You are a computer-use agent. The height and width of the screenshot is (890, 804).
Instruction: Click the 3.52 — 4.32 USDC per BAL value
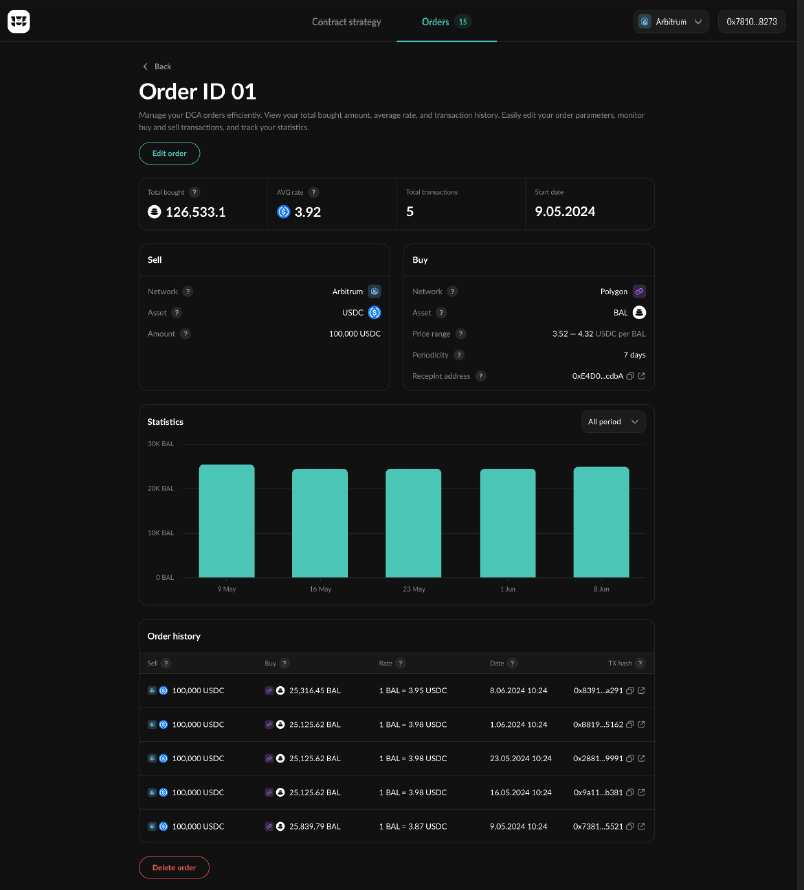[x=599, y=334]
